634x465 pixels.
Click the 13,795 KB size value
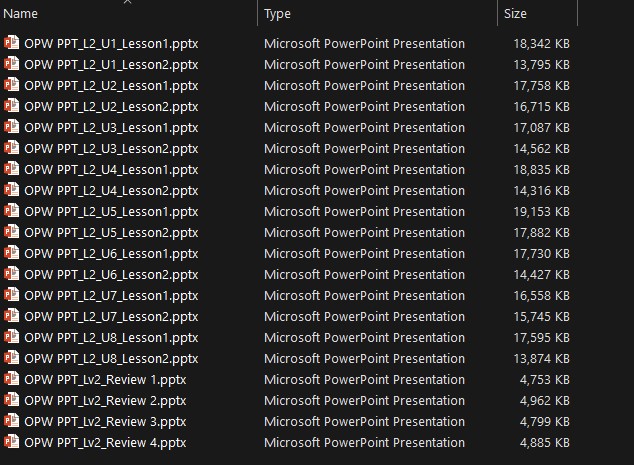[x=541, y=65]
